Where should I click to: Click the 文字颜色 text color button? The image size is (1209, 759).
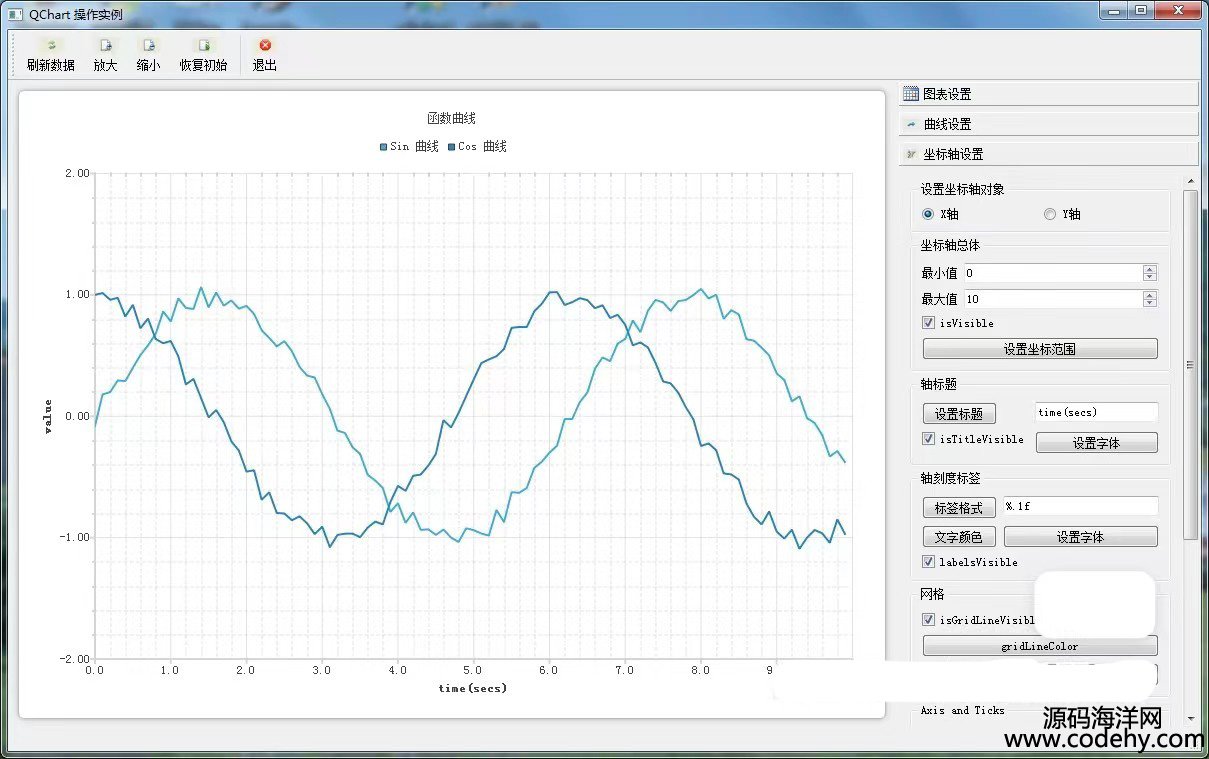click(959, 537)
